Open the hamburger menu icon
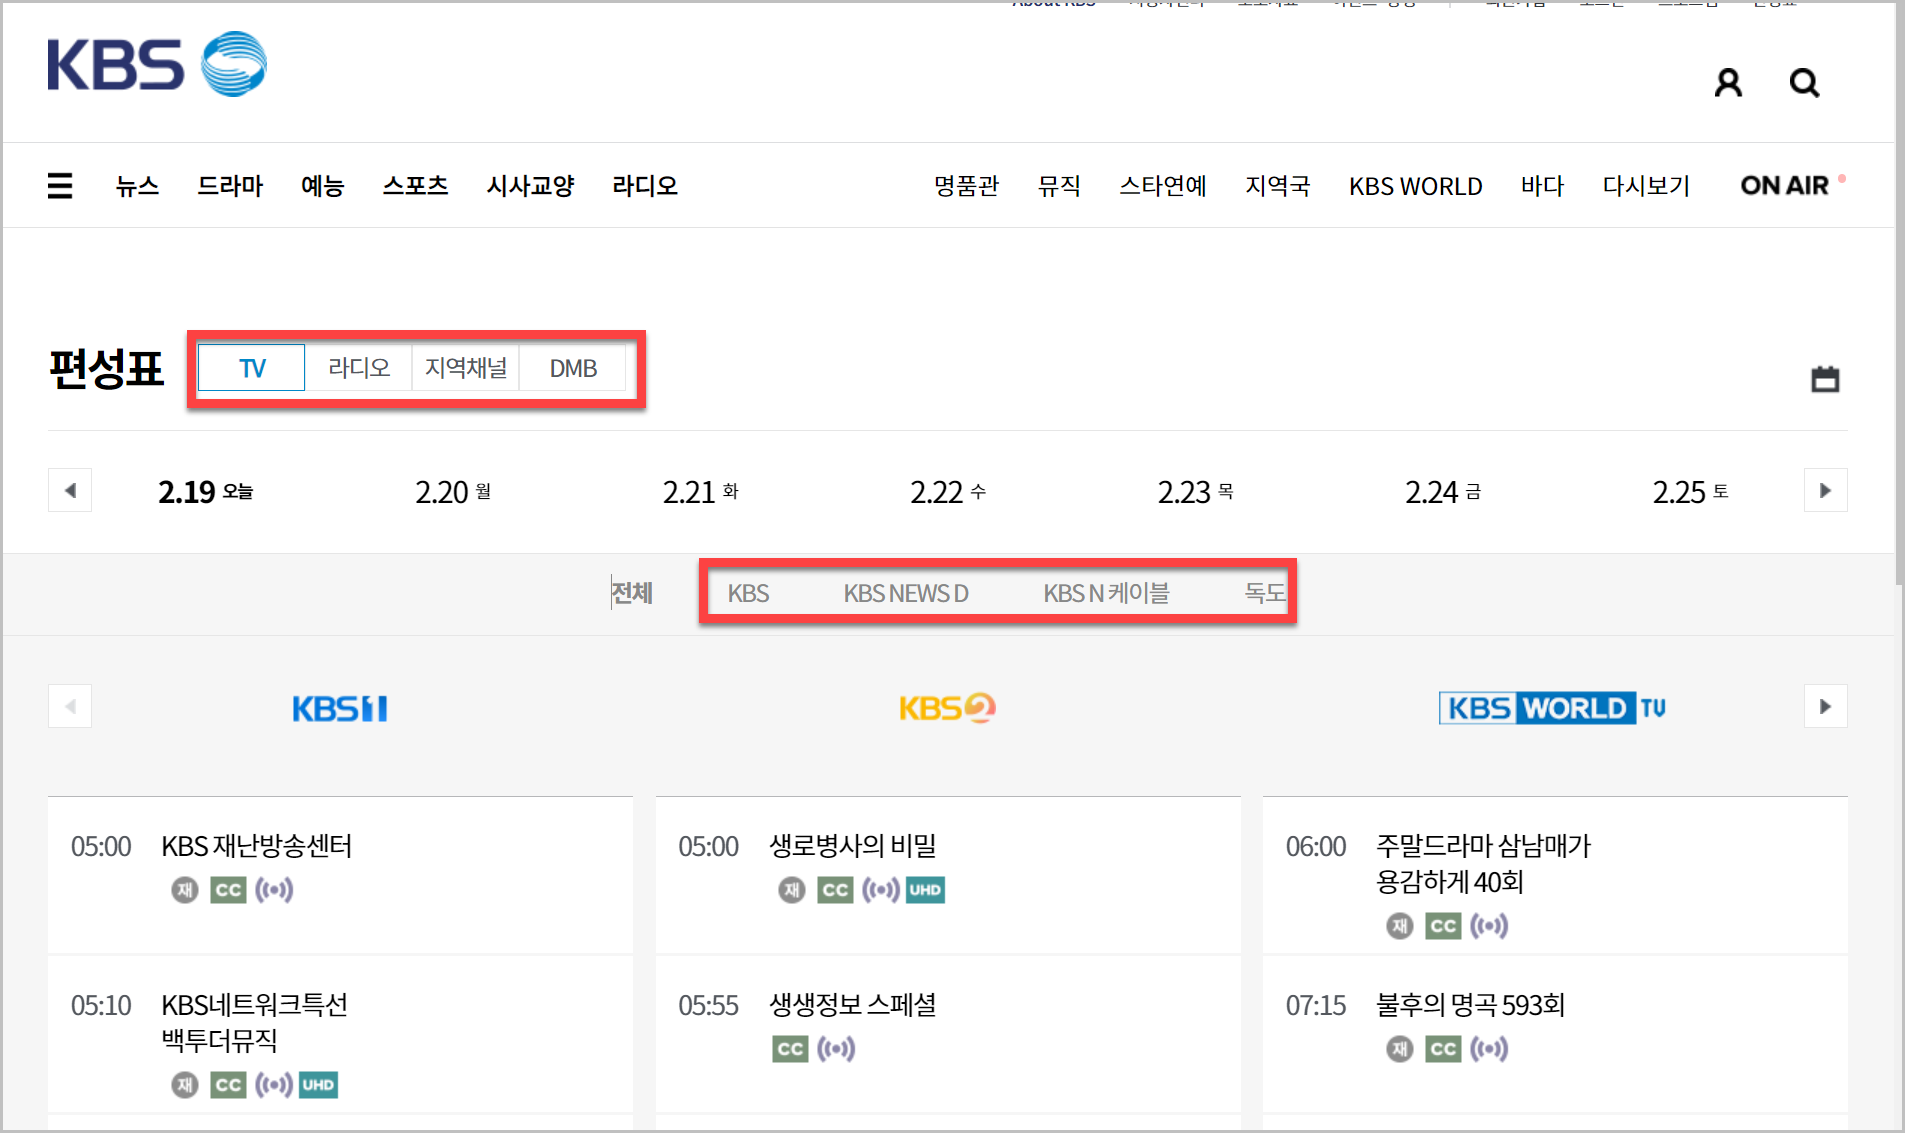The height and width of the screenshot is (1133, 1905). click(60, 185)
